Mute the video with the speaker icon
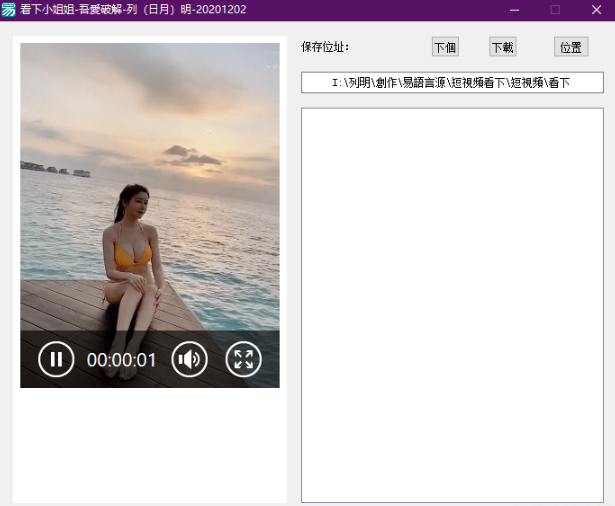The image size is (615, 506). click(189, 359)
